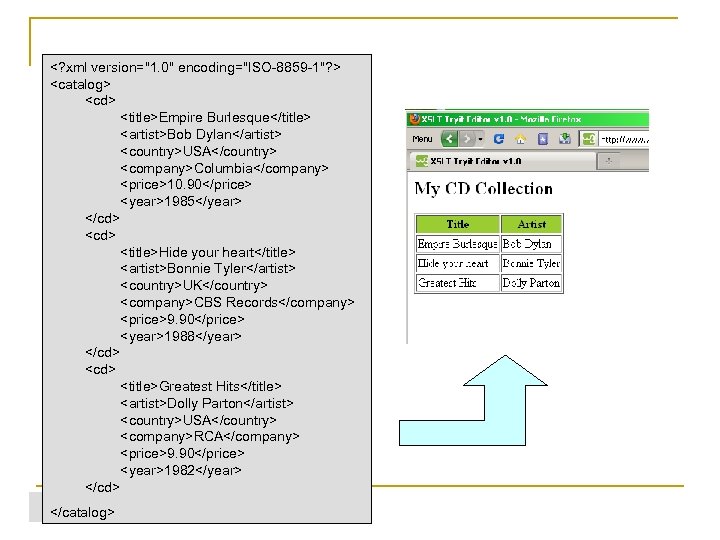Go to the Home page icon
Viewport: 720px width, 540px height.
[x=520, y=139]
